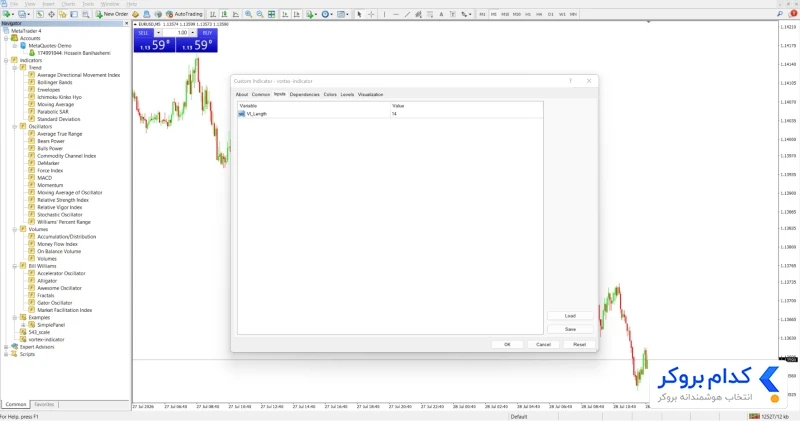800x421 pixels.
Task: Select the H4 timeframe
Action: (x=539, y=14)
